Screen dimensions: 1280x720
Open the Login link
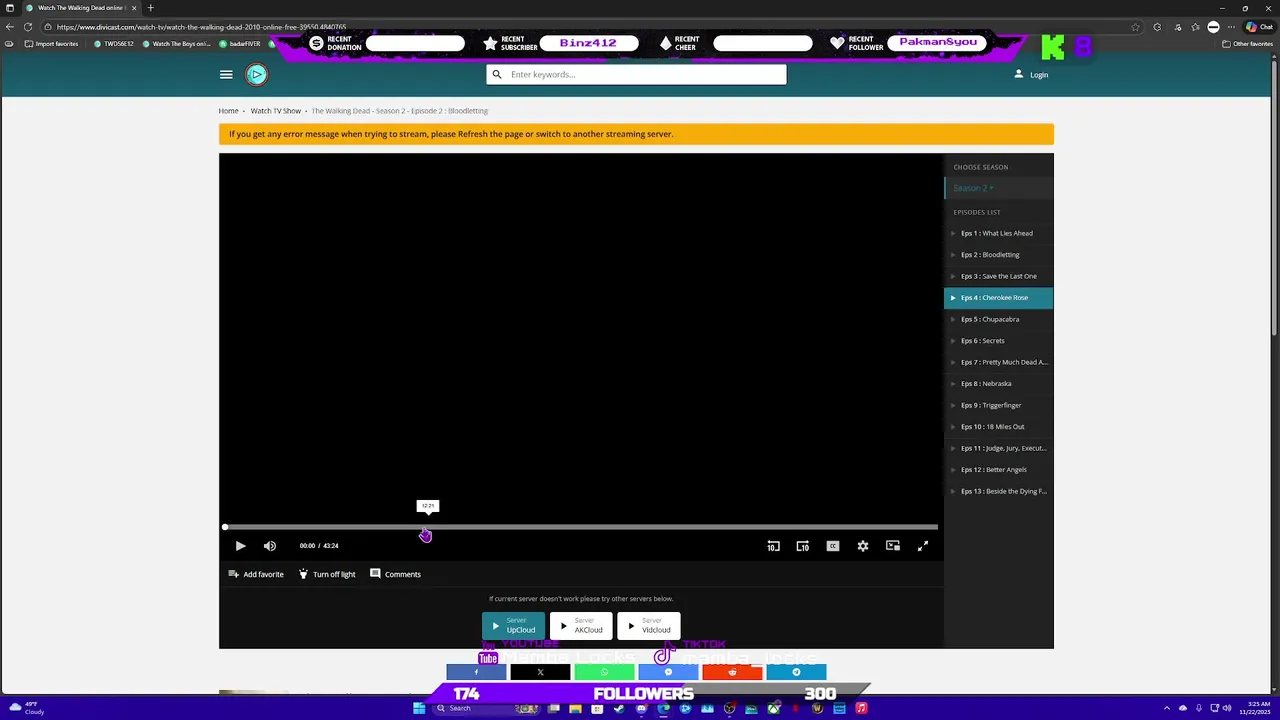point(1031,75)
